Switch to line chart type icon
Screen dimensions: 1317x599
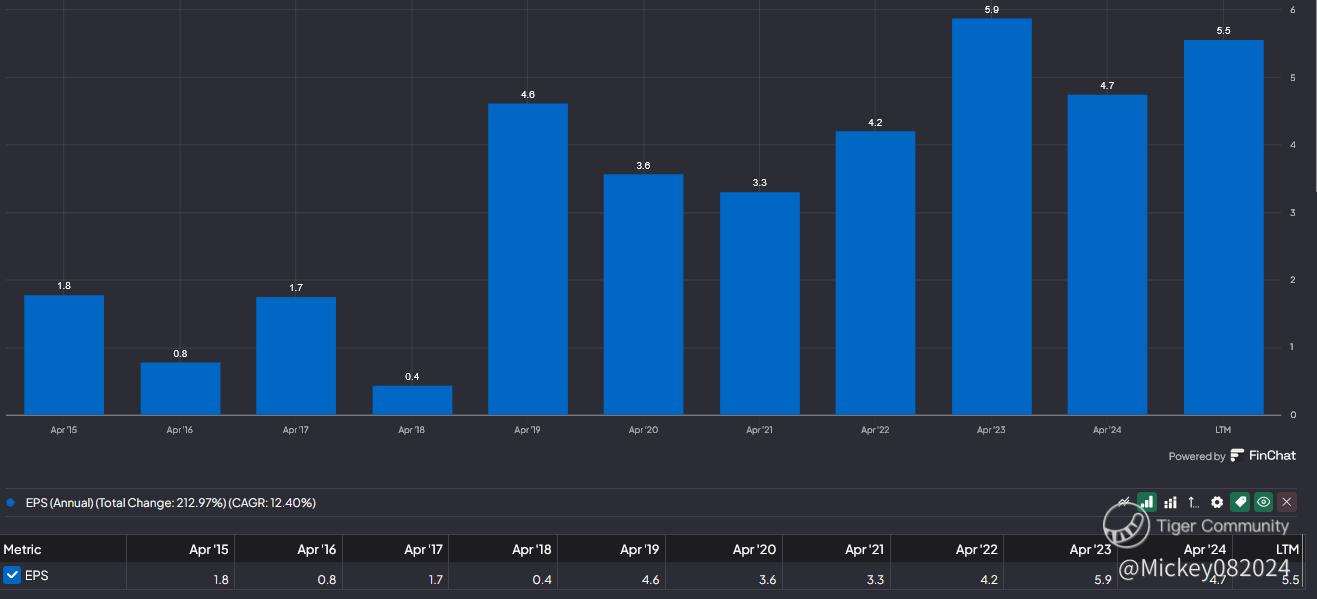(x=1125, y=502)
